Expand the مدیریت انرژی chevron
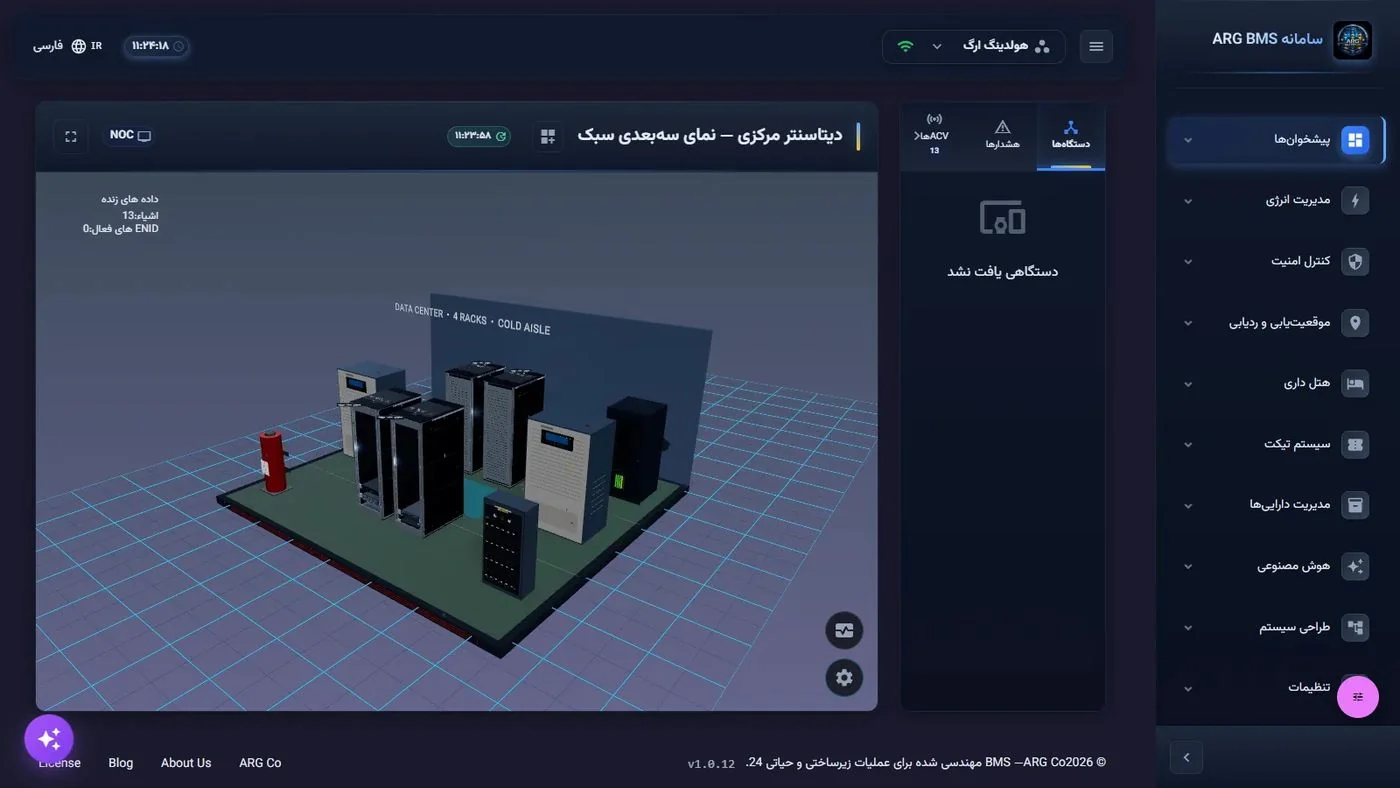Screen dimensions: 1400x788 1188,201
